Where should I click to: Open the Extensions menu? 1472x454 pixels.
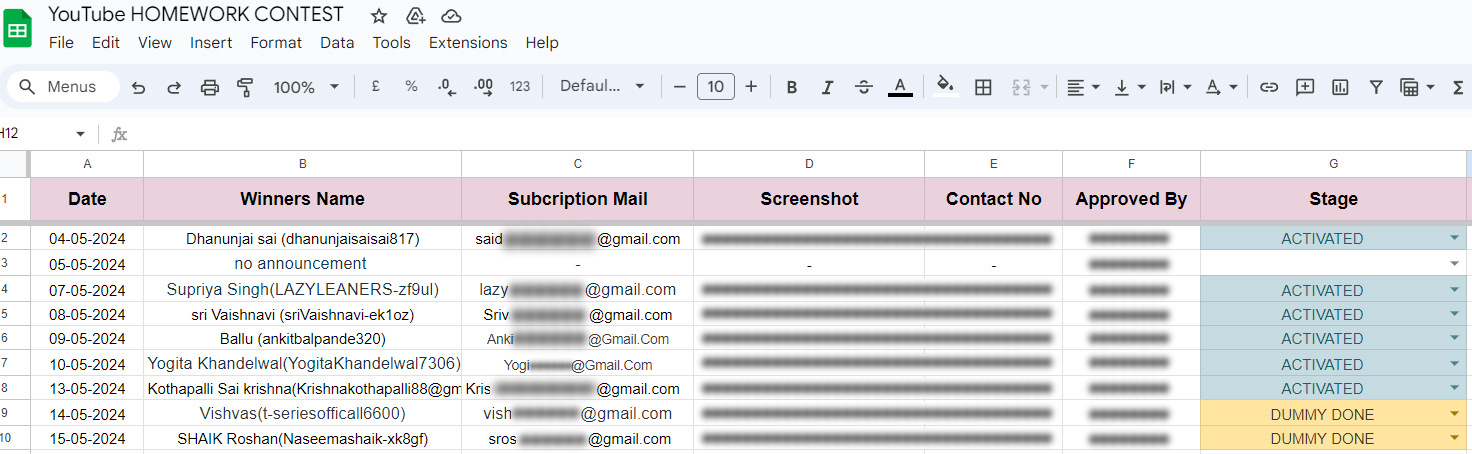pos(468,43)
